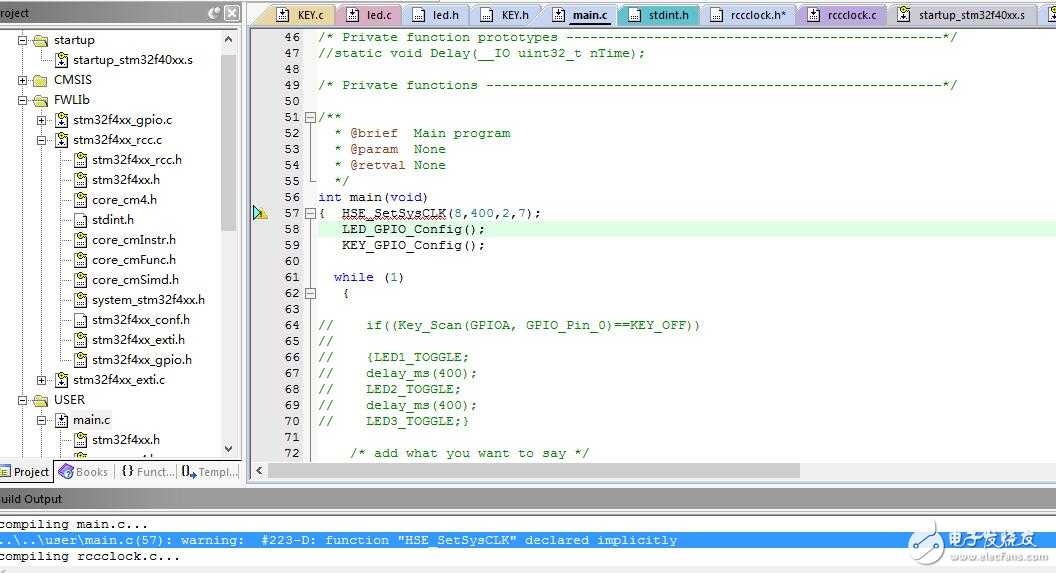Click the core_cmSimd.h header icon
Viewport: 1056px width, 573px height.
(x=80, y=280)
